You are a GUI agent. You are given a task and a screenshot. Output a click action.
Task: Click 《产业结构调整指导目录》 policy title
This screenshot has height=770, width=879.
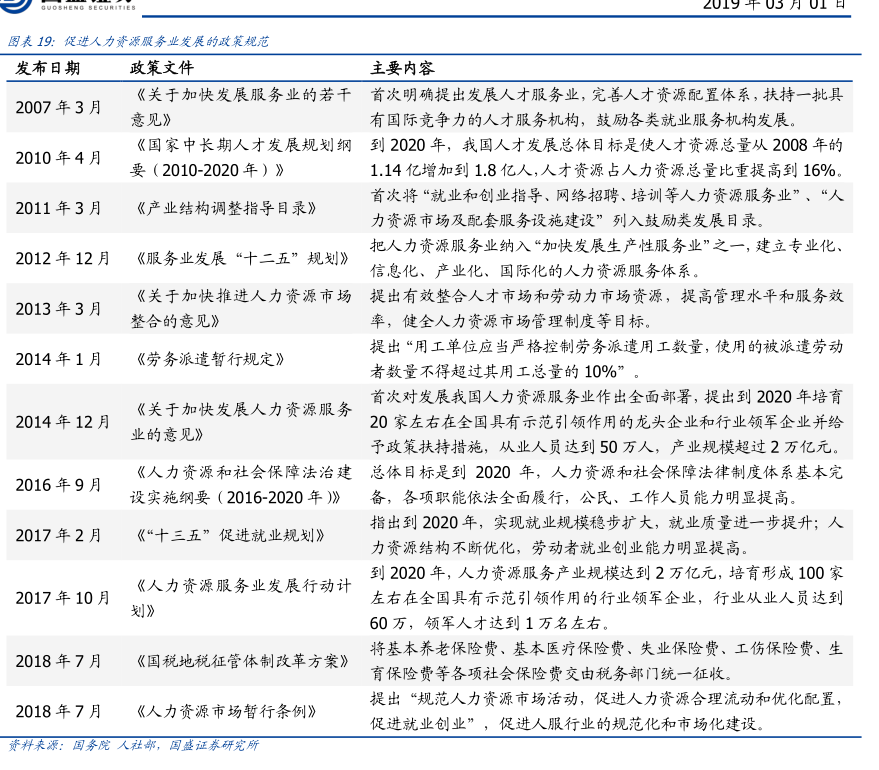pyautogui.click(x=225, y=208)
